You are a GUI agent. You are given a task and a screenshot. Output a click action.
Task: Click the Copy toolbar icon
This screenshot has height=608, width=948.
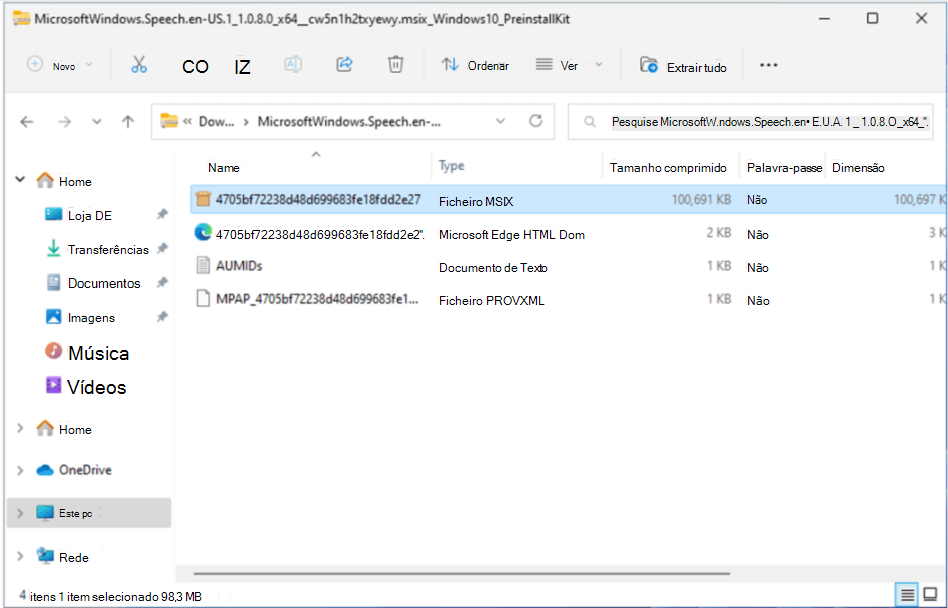pyautogui.click(x=195, y=66)
